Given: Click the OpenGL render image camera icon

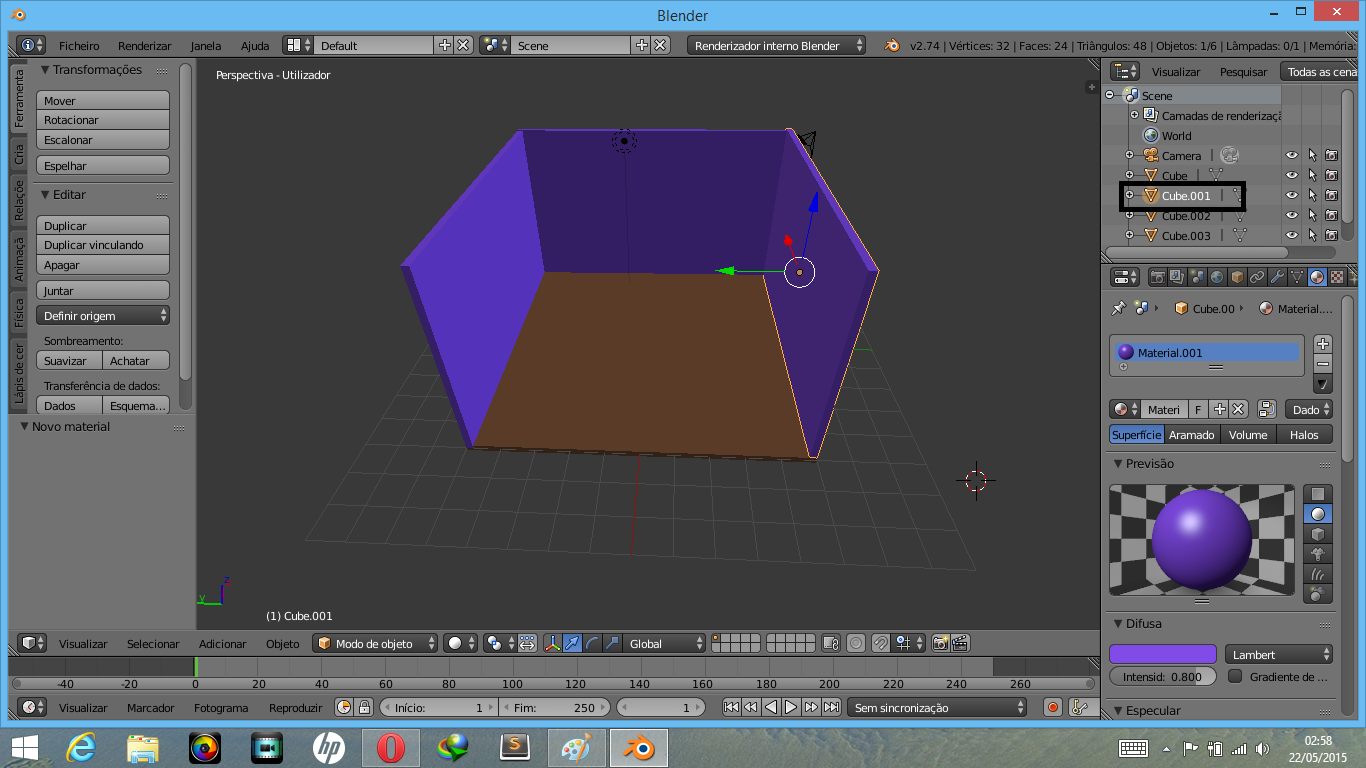Looking at the screenshot, I should tap(940, 644).
